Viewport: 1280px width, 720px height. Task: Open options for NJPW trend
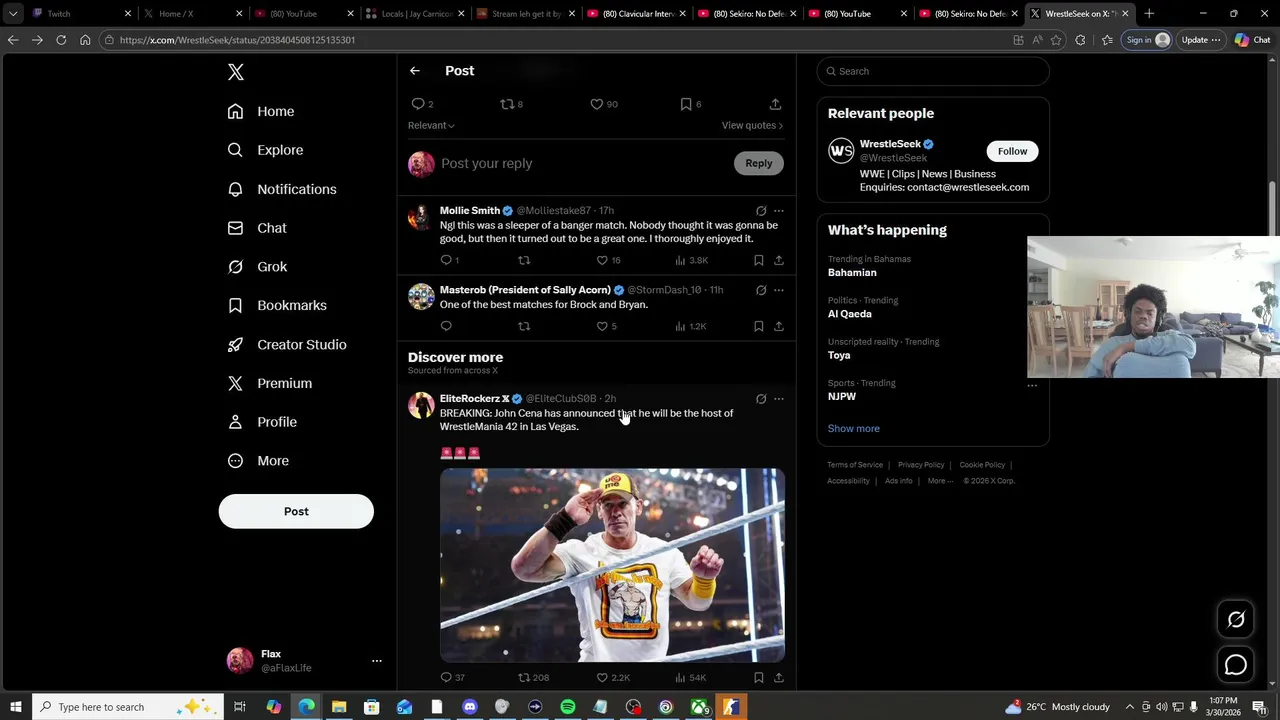[1032, 385]
